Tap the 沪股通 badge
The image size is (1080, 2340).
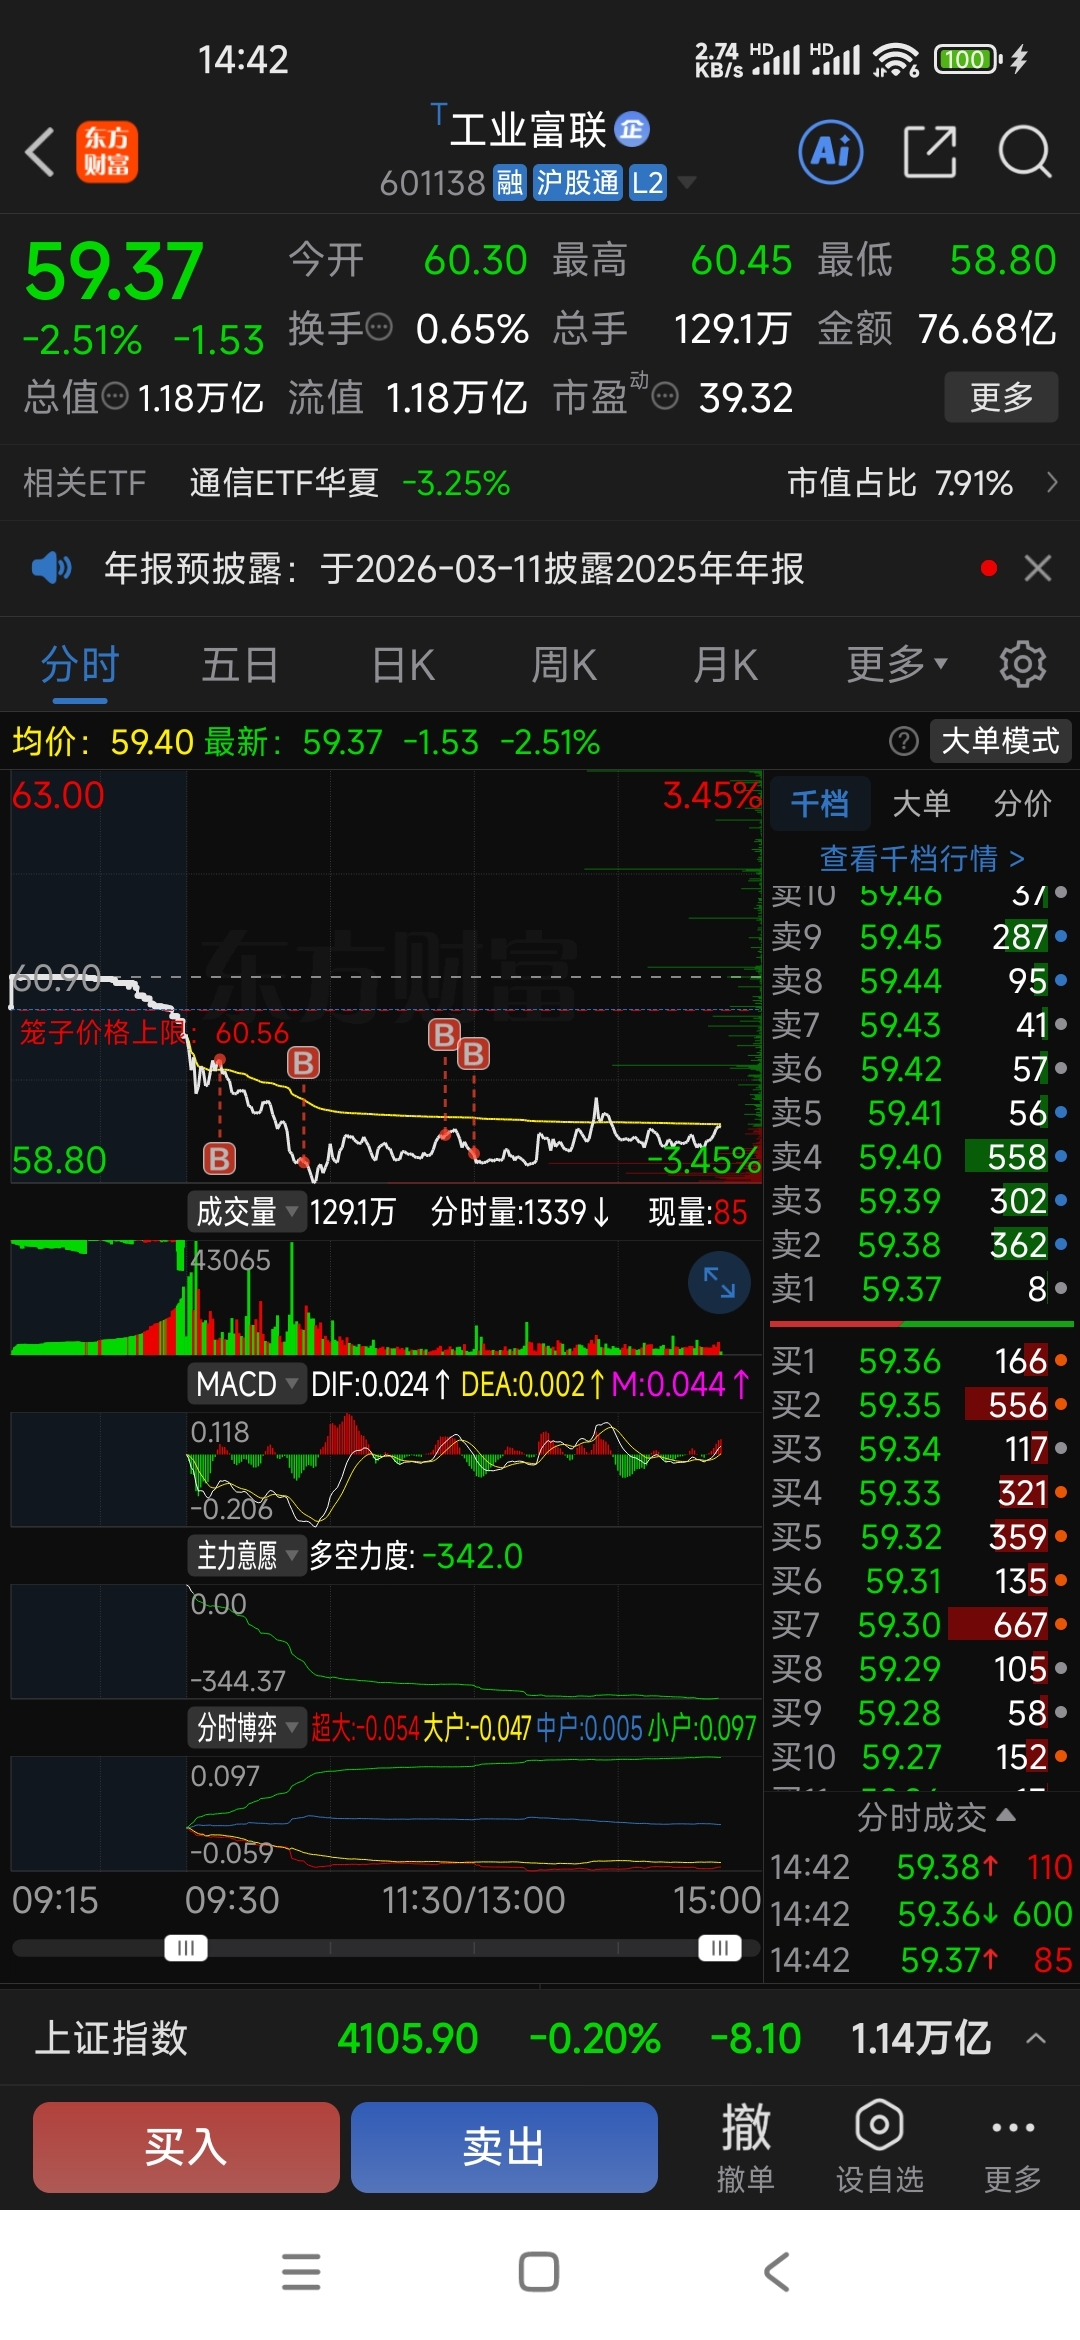click(x=578, y=183)
